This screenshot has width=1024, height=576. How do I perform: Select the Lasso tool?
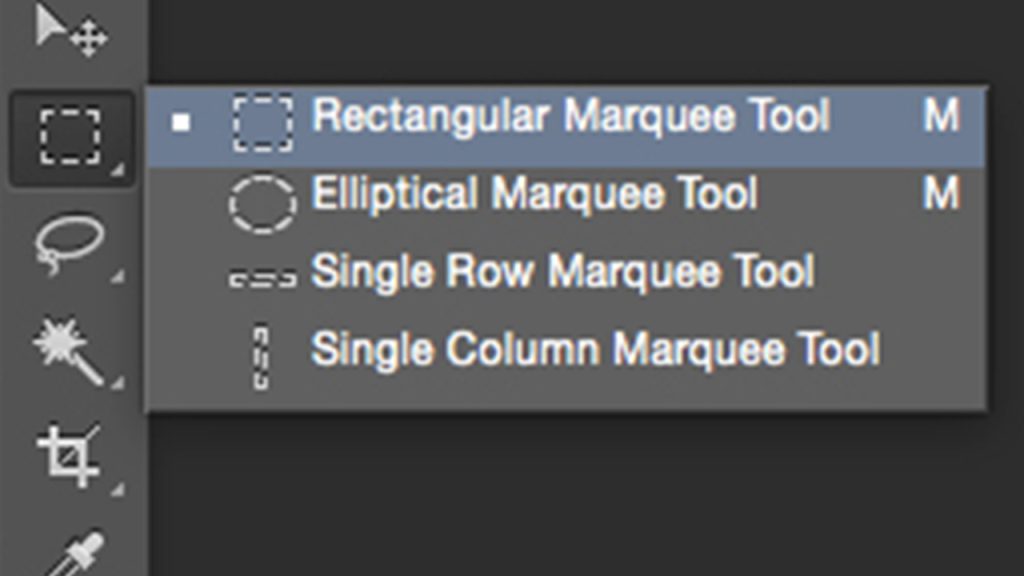69,243
